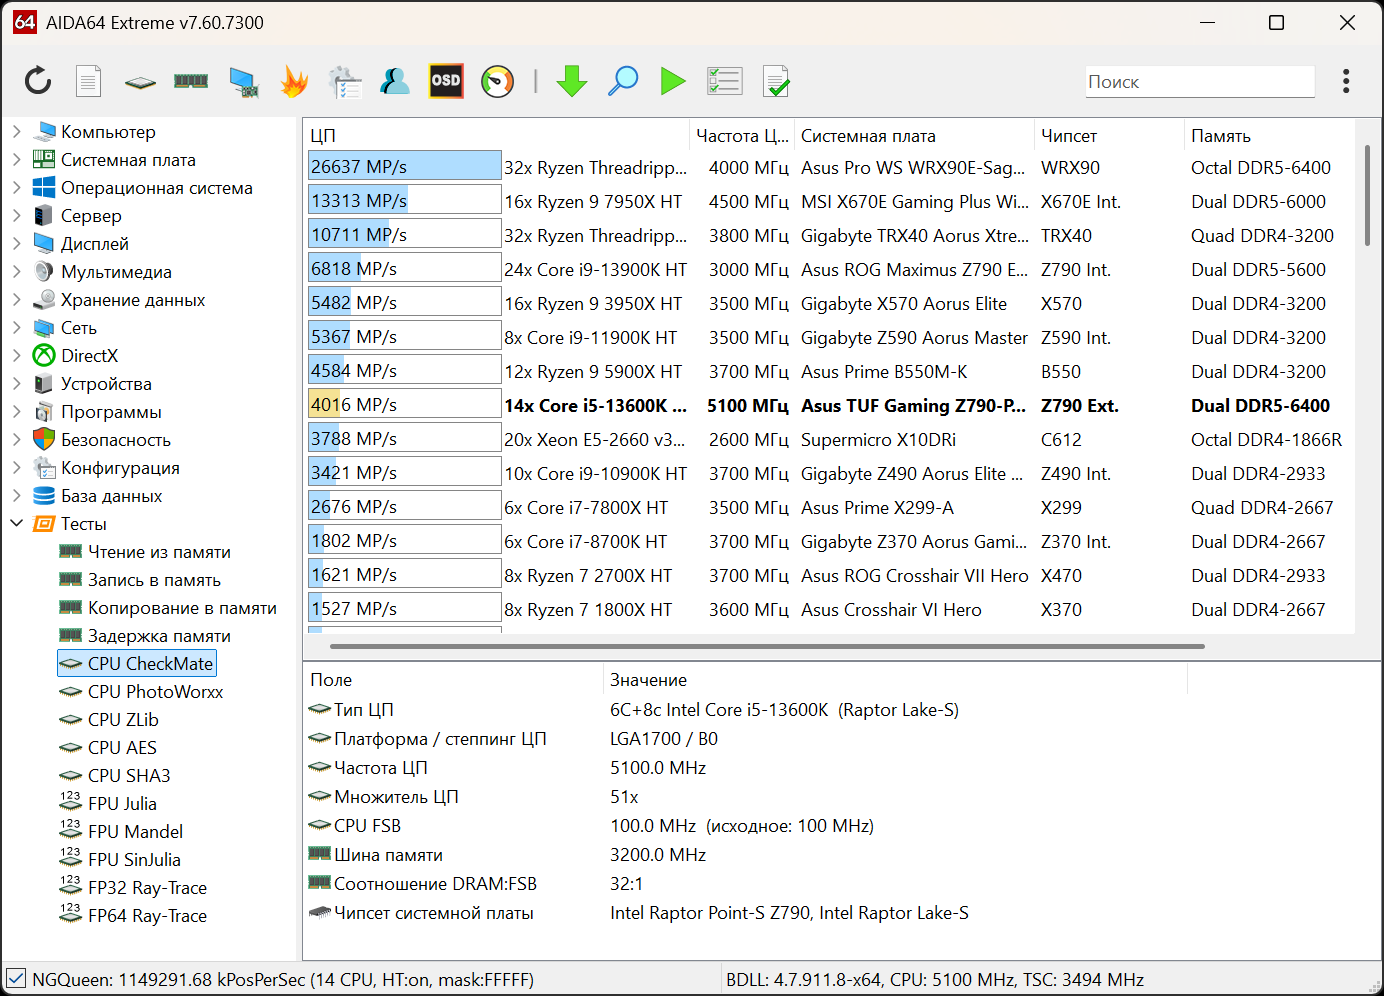Click the results horizontal scrollbar
Viewport: 1384px width, 996px height.
[767, 646]
